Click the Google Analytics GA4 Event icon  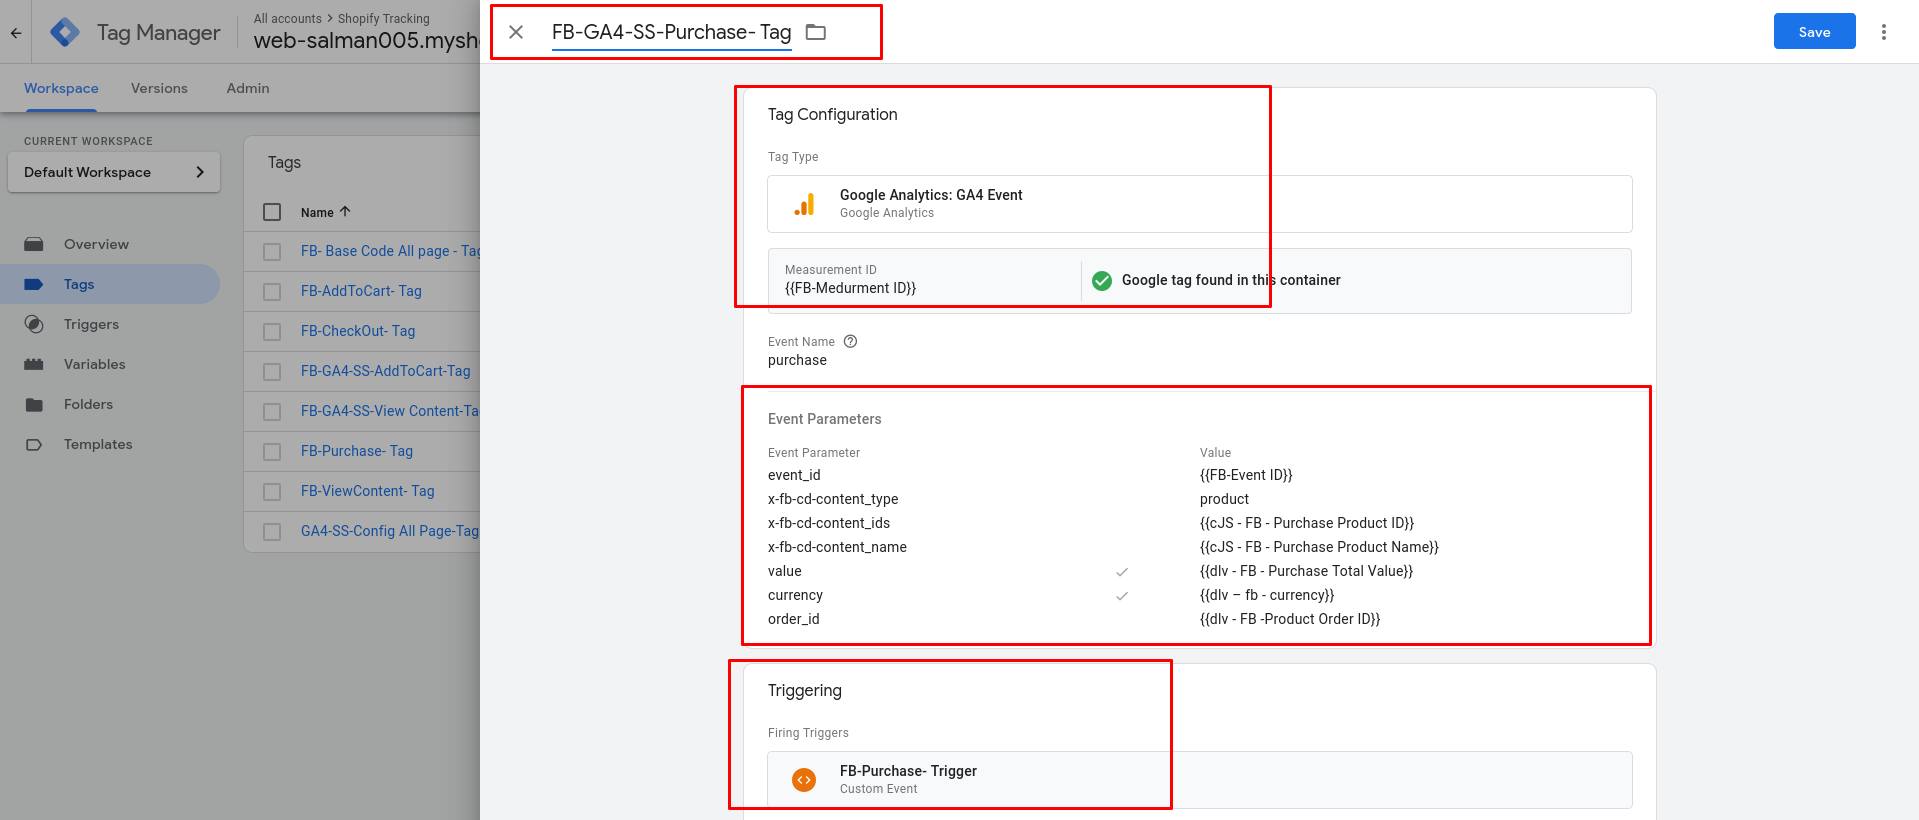[804, 204]
